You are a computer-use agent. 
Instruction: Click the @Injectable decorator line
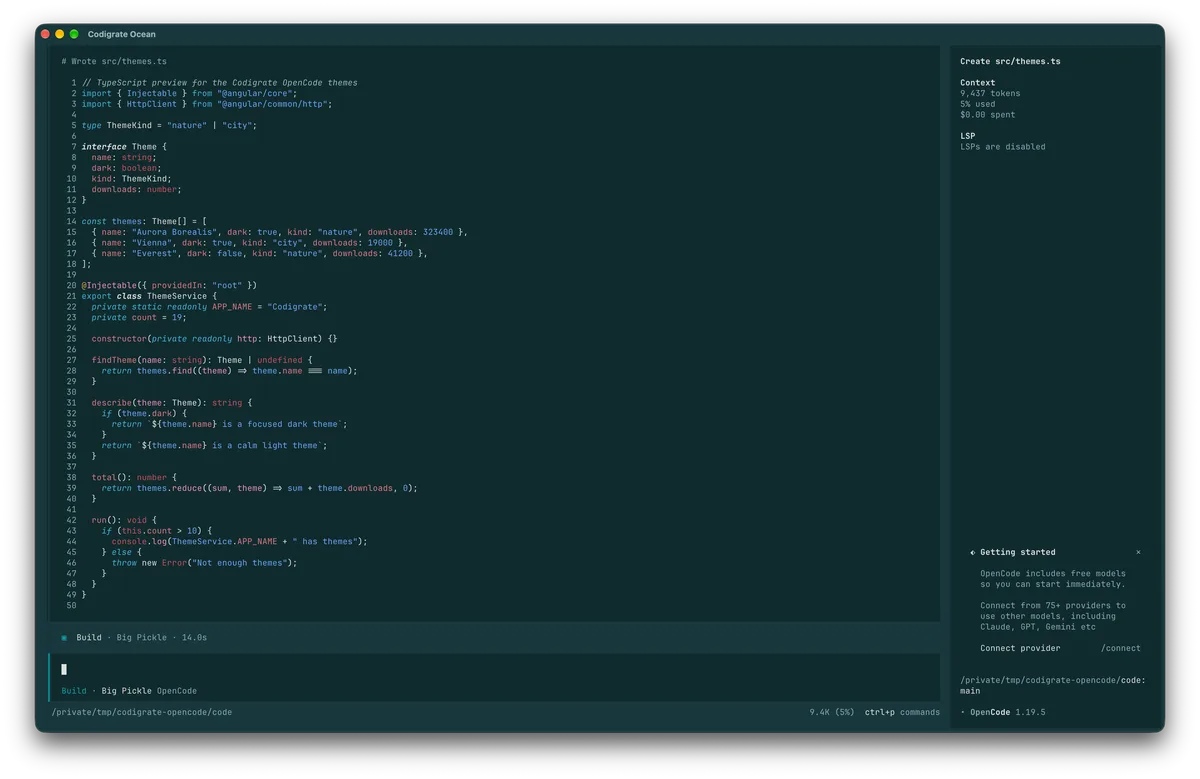pyautogui.click(x=169, y=286)
